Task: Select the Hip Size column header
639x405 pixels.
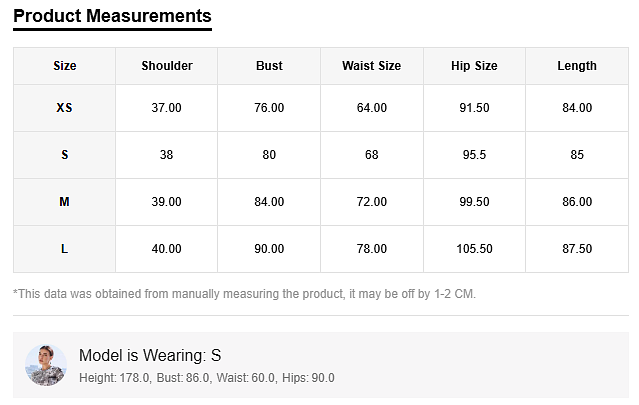Action: (474, 66)
